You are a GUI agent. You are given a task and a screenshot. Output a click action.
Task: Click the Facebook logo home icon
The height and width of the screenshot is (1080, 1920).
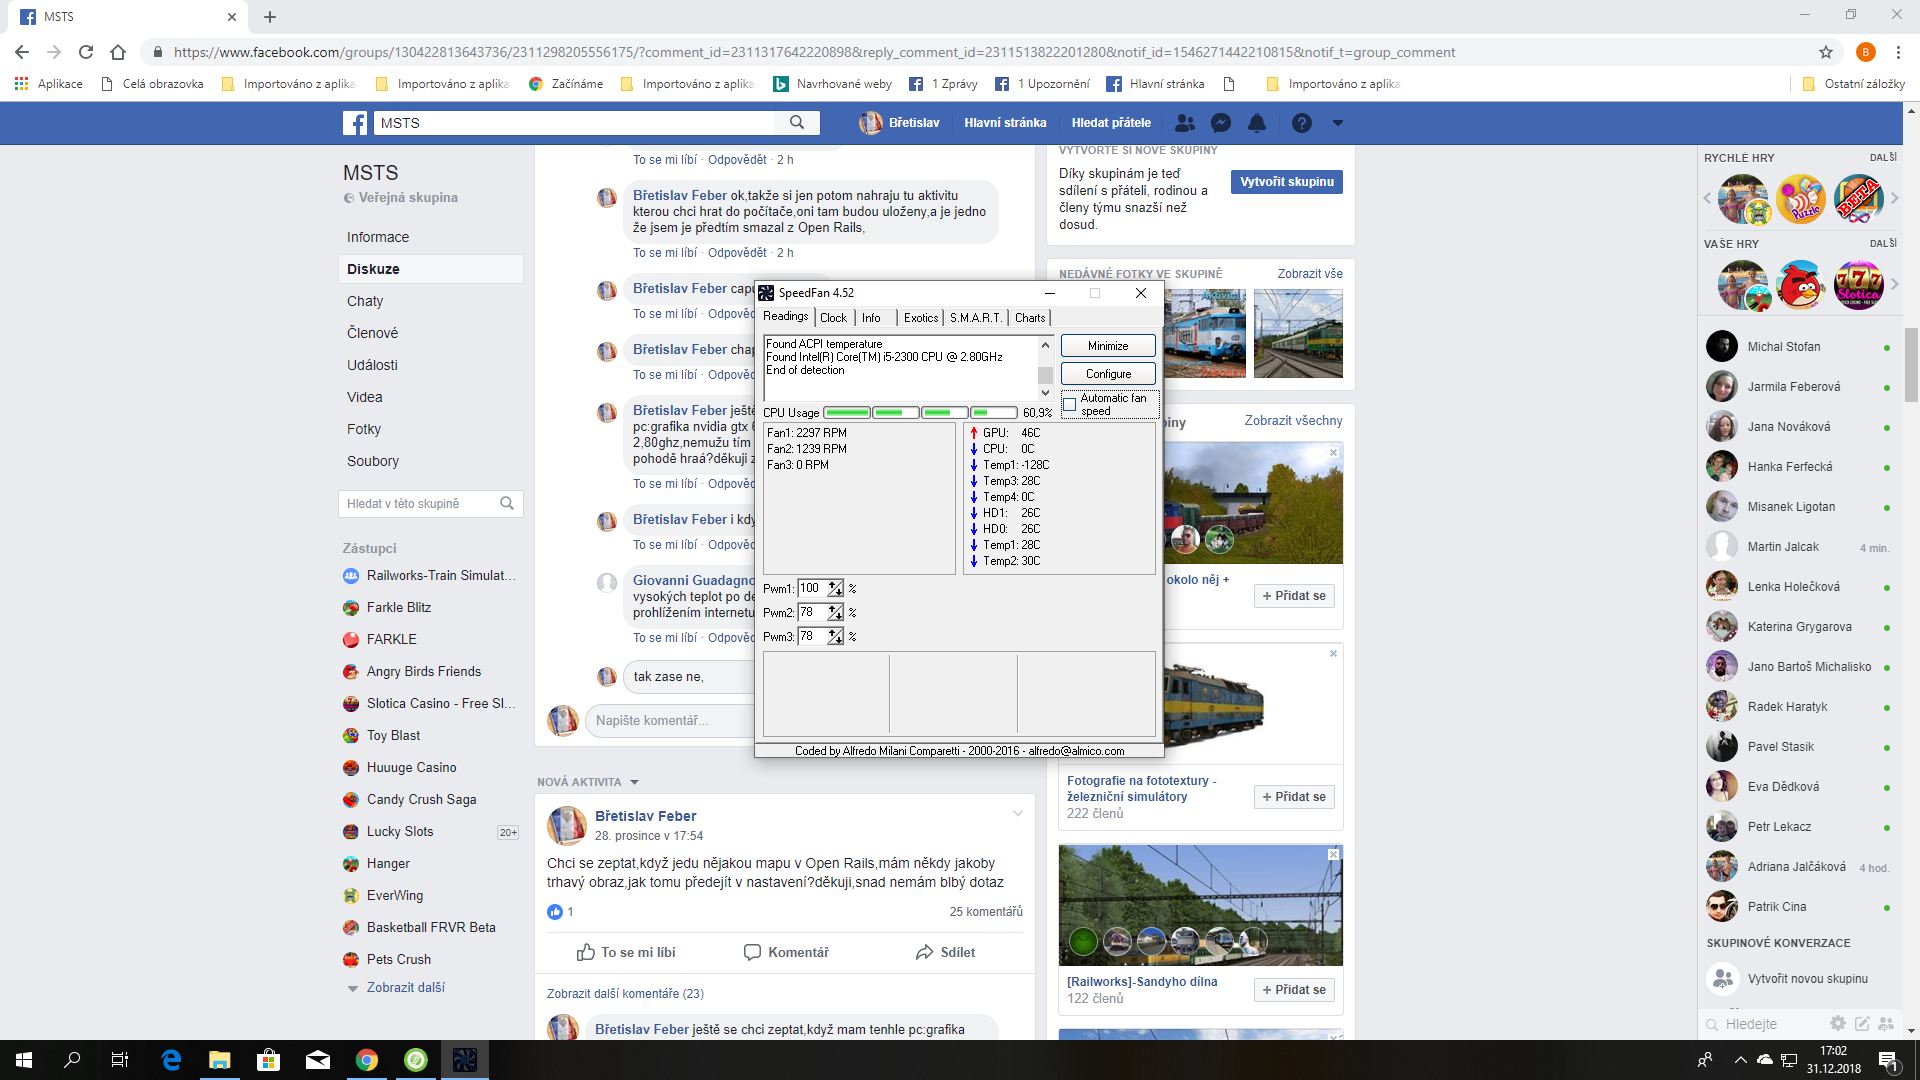click(x=355, y=123)
